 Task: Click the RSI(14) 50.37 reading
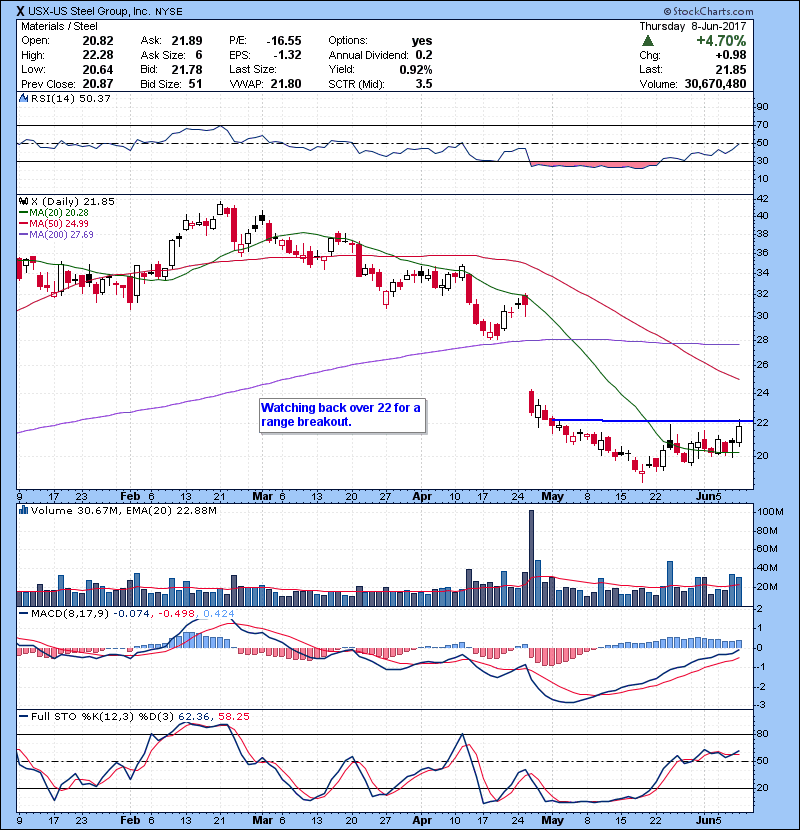click(71, 98)
